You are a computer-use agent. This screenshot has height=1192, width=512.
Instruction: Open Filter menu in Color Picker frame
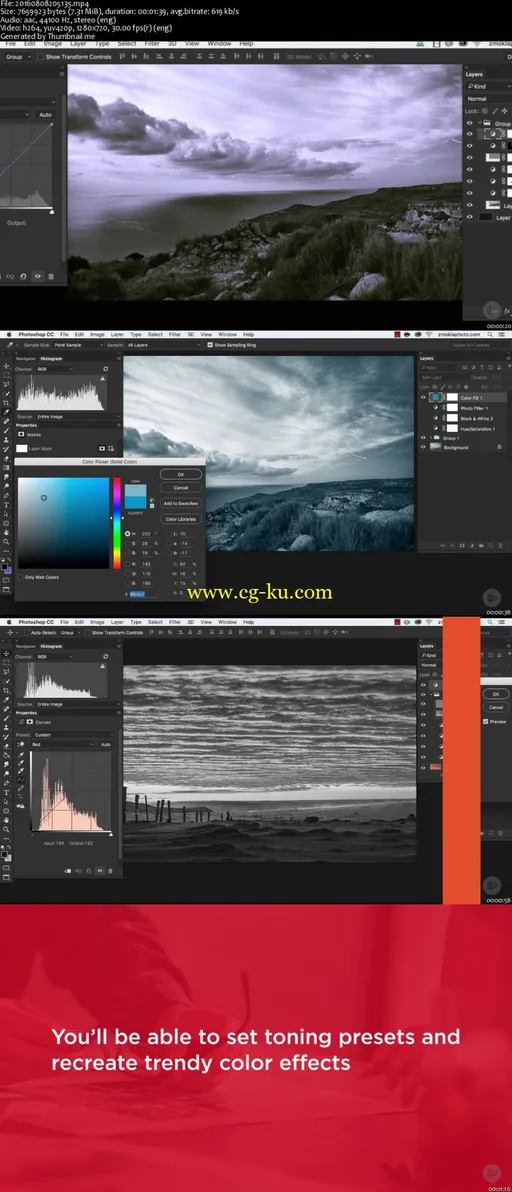(x=175, y=334)
